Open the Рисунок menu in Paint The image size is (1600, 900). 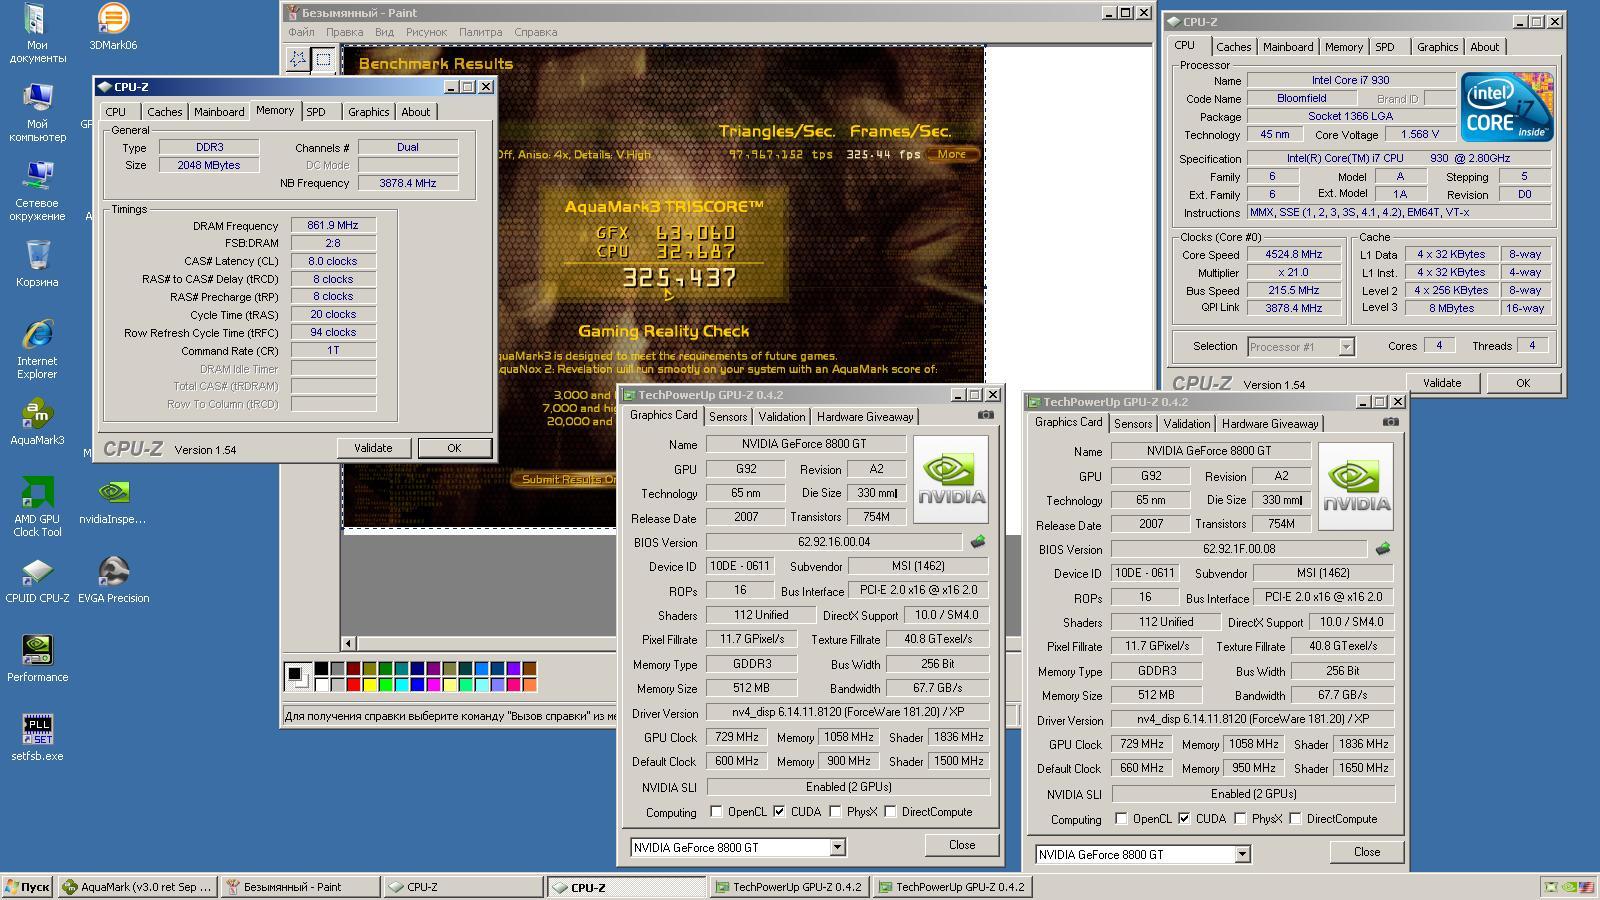(426, 32)
